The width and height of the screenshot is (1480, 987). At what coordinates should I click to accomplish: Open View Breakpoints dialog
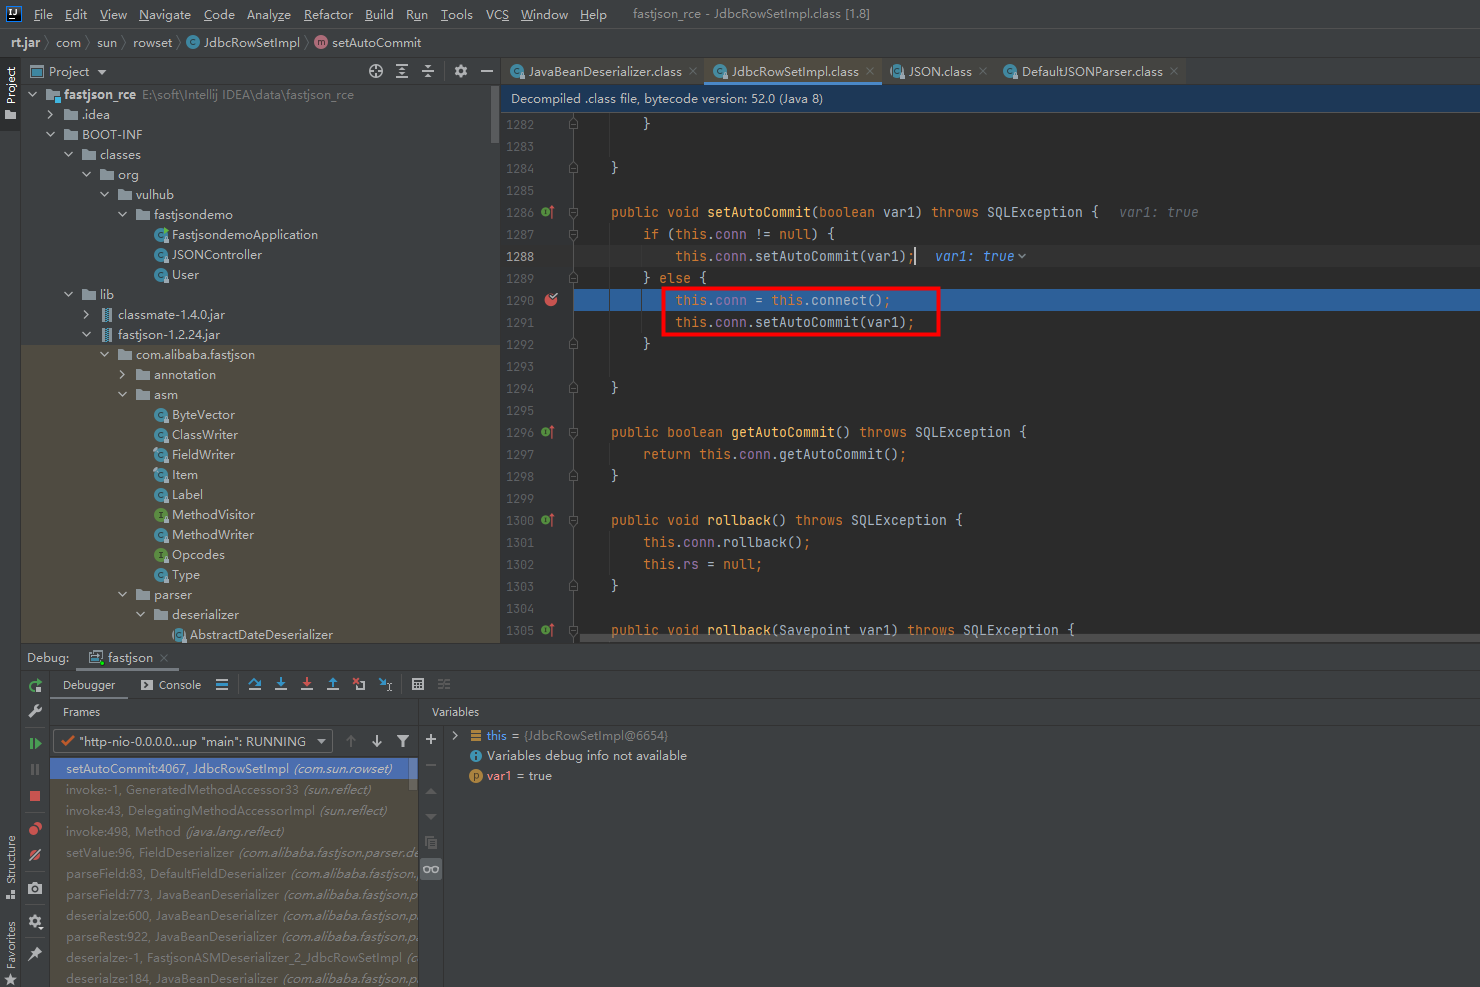pos(35,829)
